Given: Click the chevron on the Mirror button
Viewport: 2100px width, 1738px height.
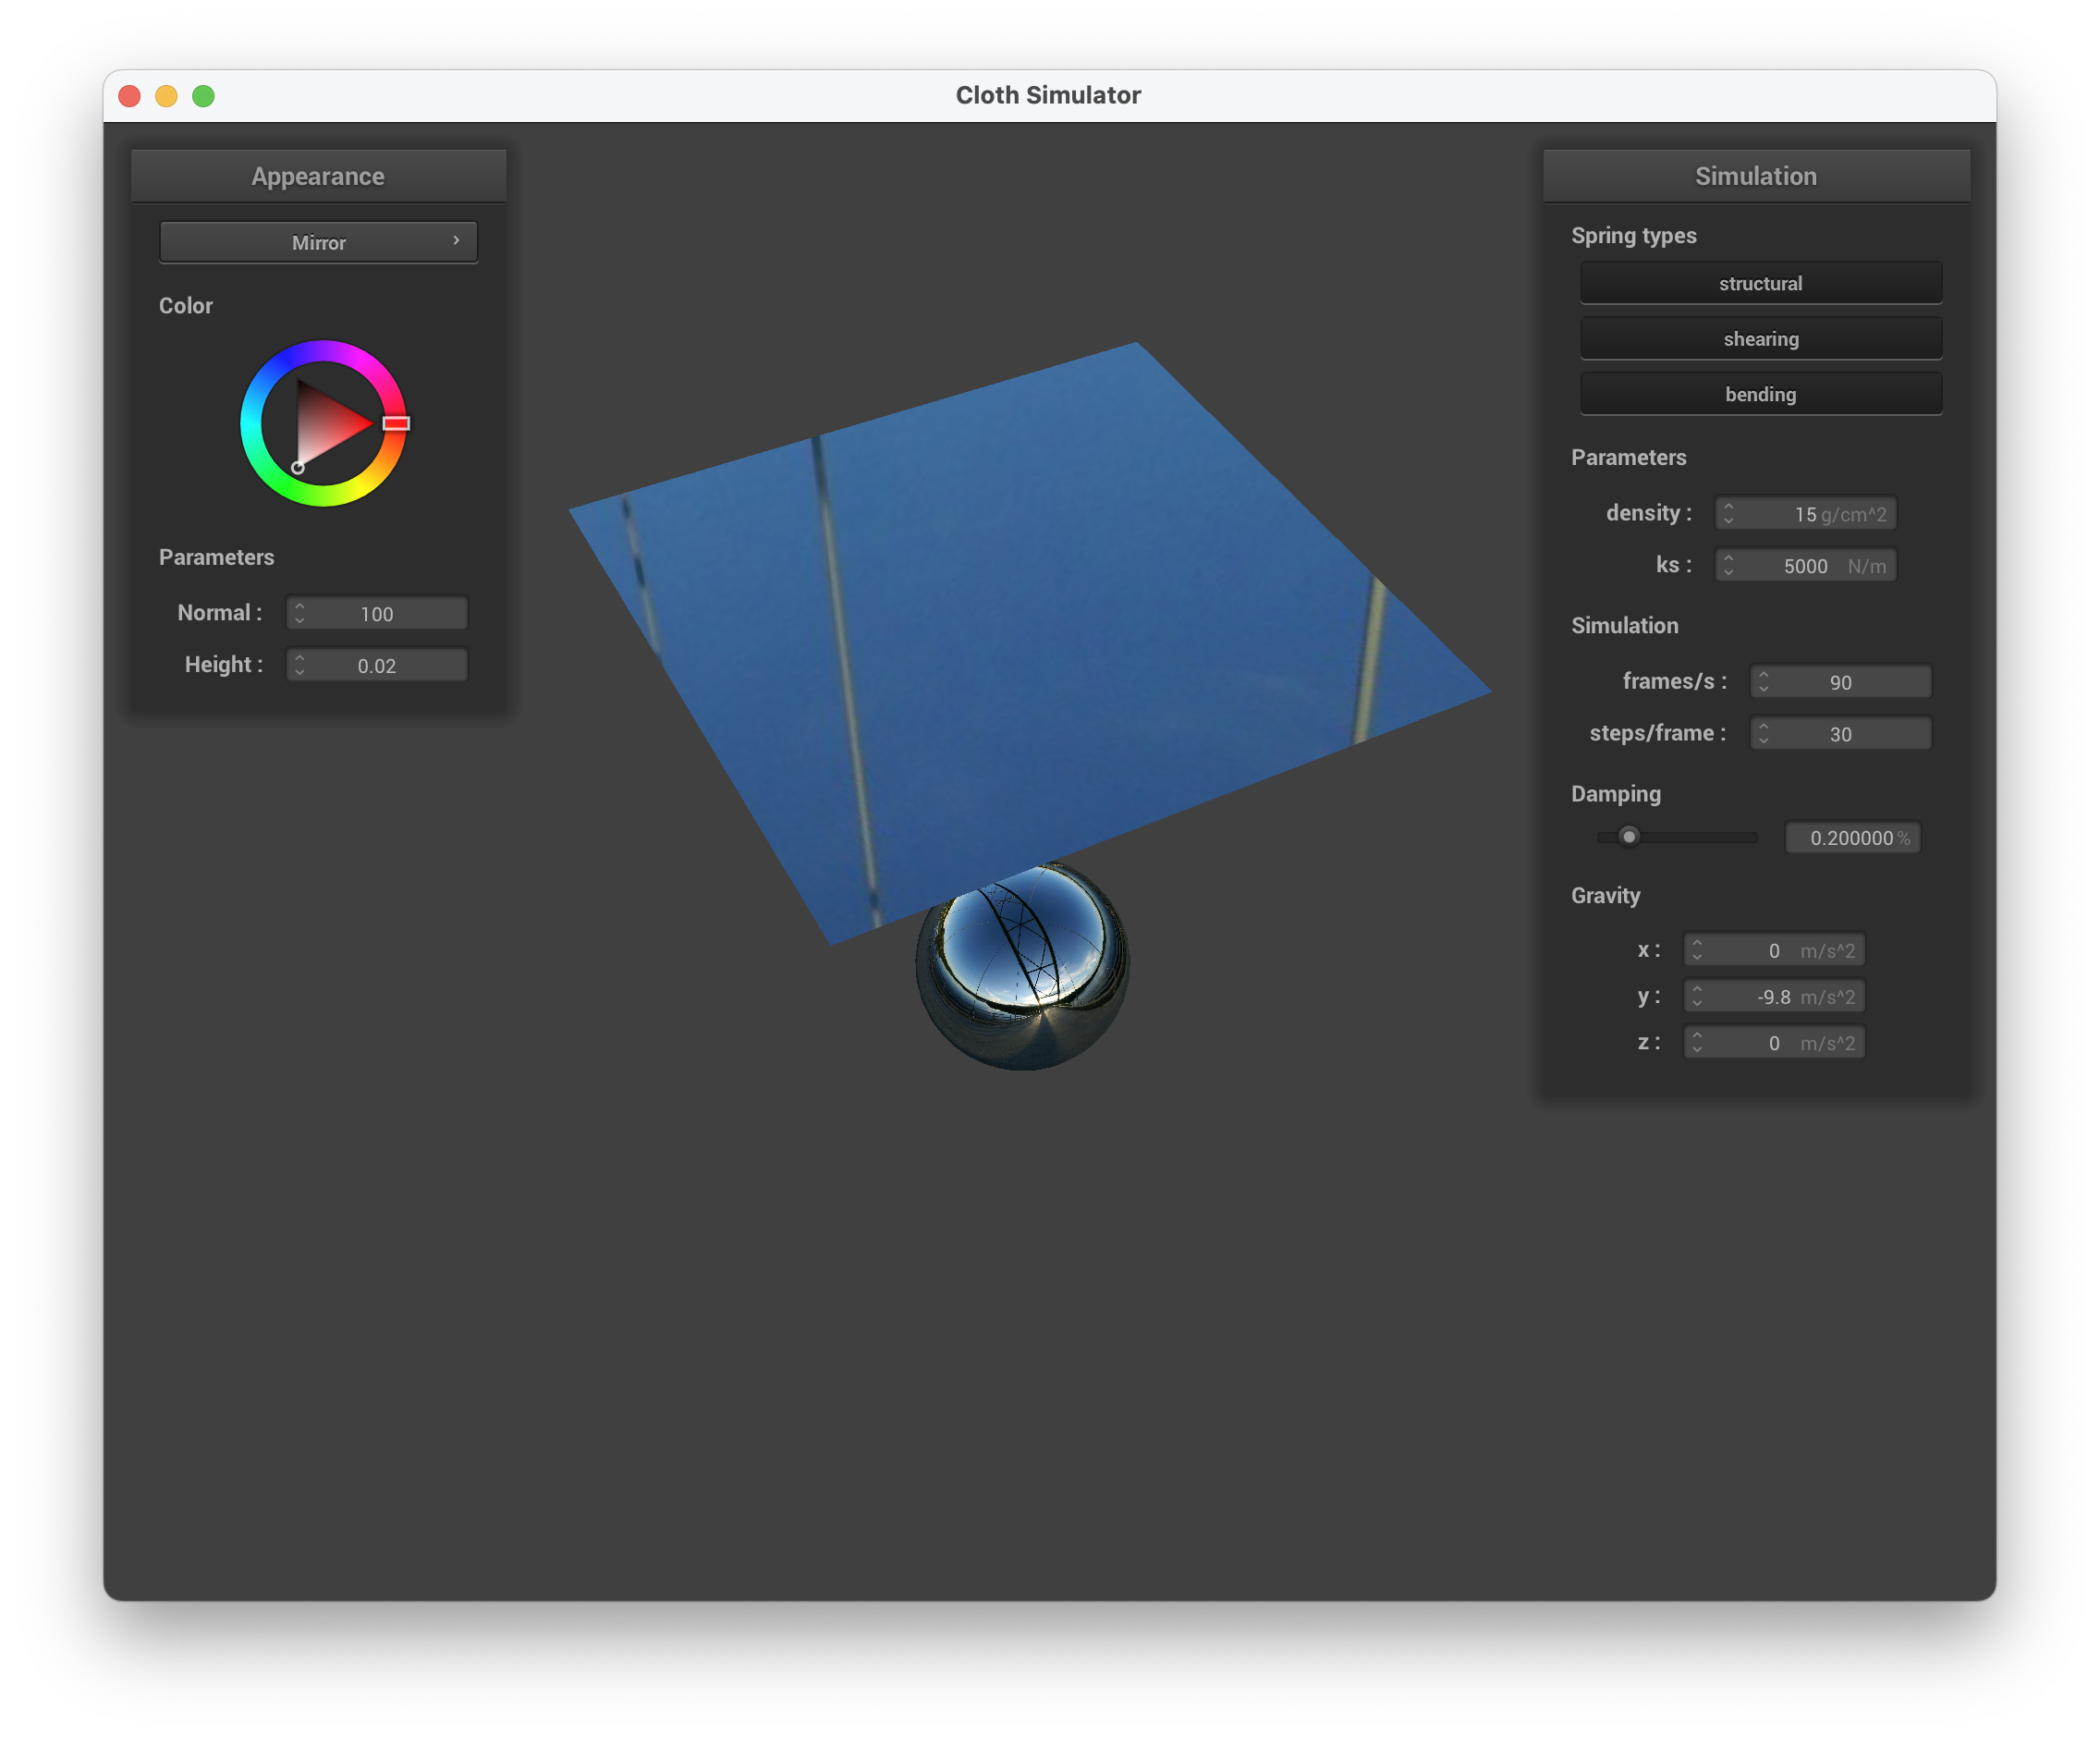Looking at the screenshot, I should [x=456, y=241].
